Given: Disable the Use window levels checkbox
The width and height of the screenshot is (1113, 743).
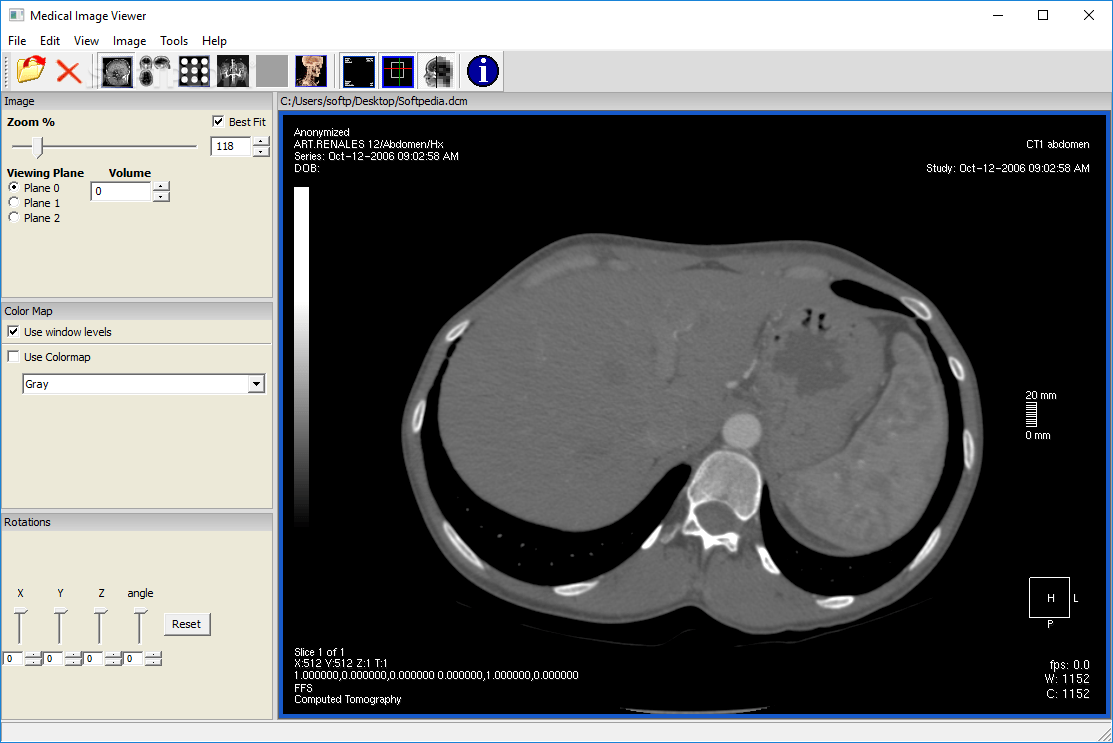Looking at the screenshot, I should [x=14, y=331].
